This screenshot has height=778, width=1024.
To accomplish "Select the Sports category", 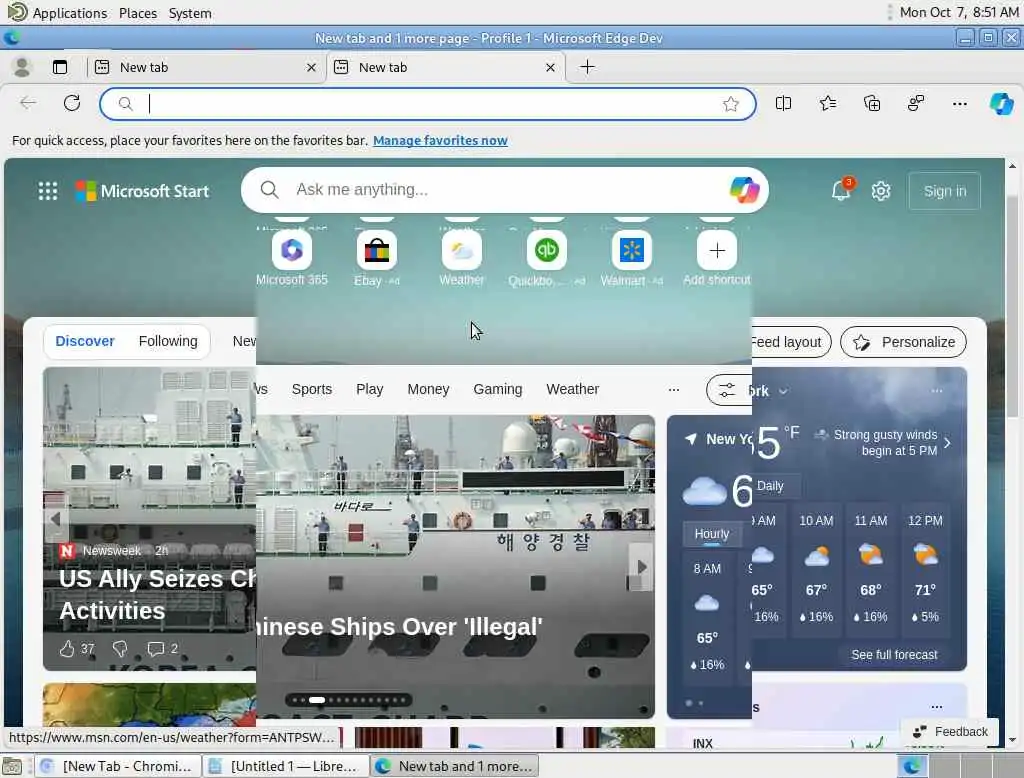I will (x=312, y=389).
